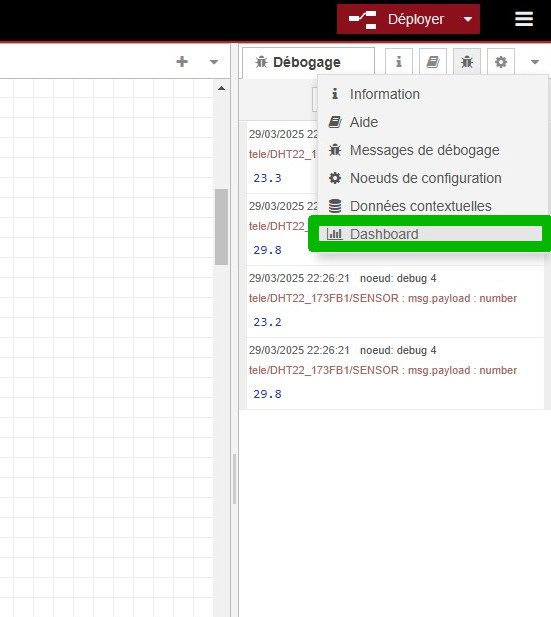
Task: Click the workspace scroll-up arrow
Action: pyautogui.click(x=221, y=88)
